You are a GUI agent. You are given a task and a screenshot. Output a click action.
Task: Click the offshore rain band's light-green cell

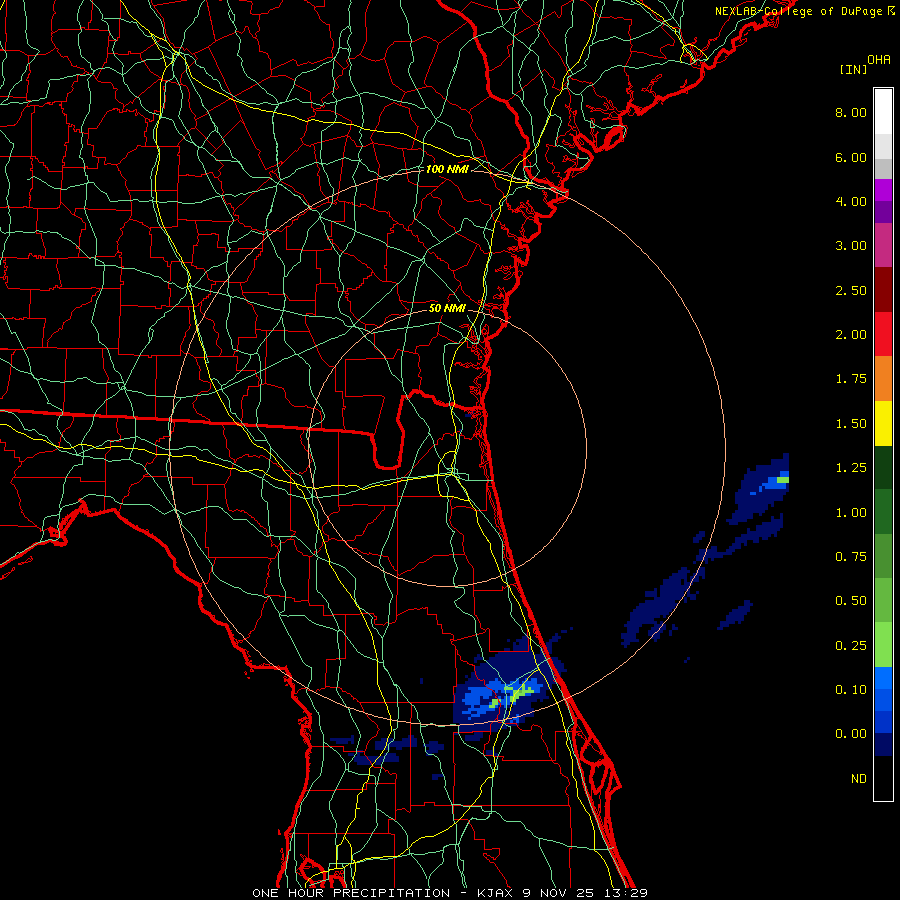click(x=783, y=480)
